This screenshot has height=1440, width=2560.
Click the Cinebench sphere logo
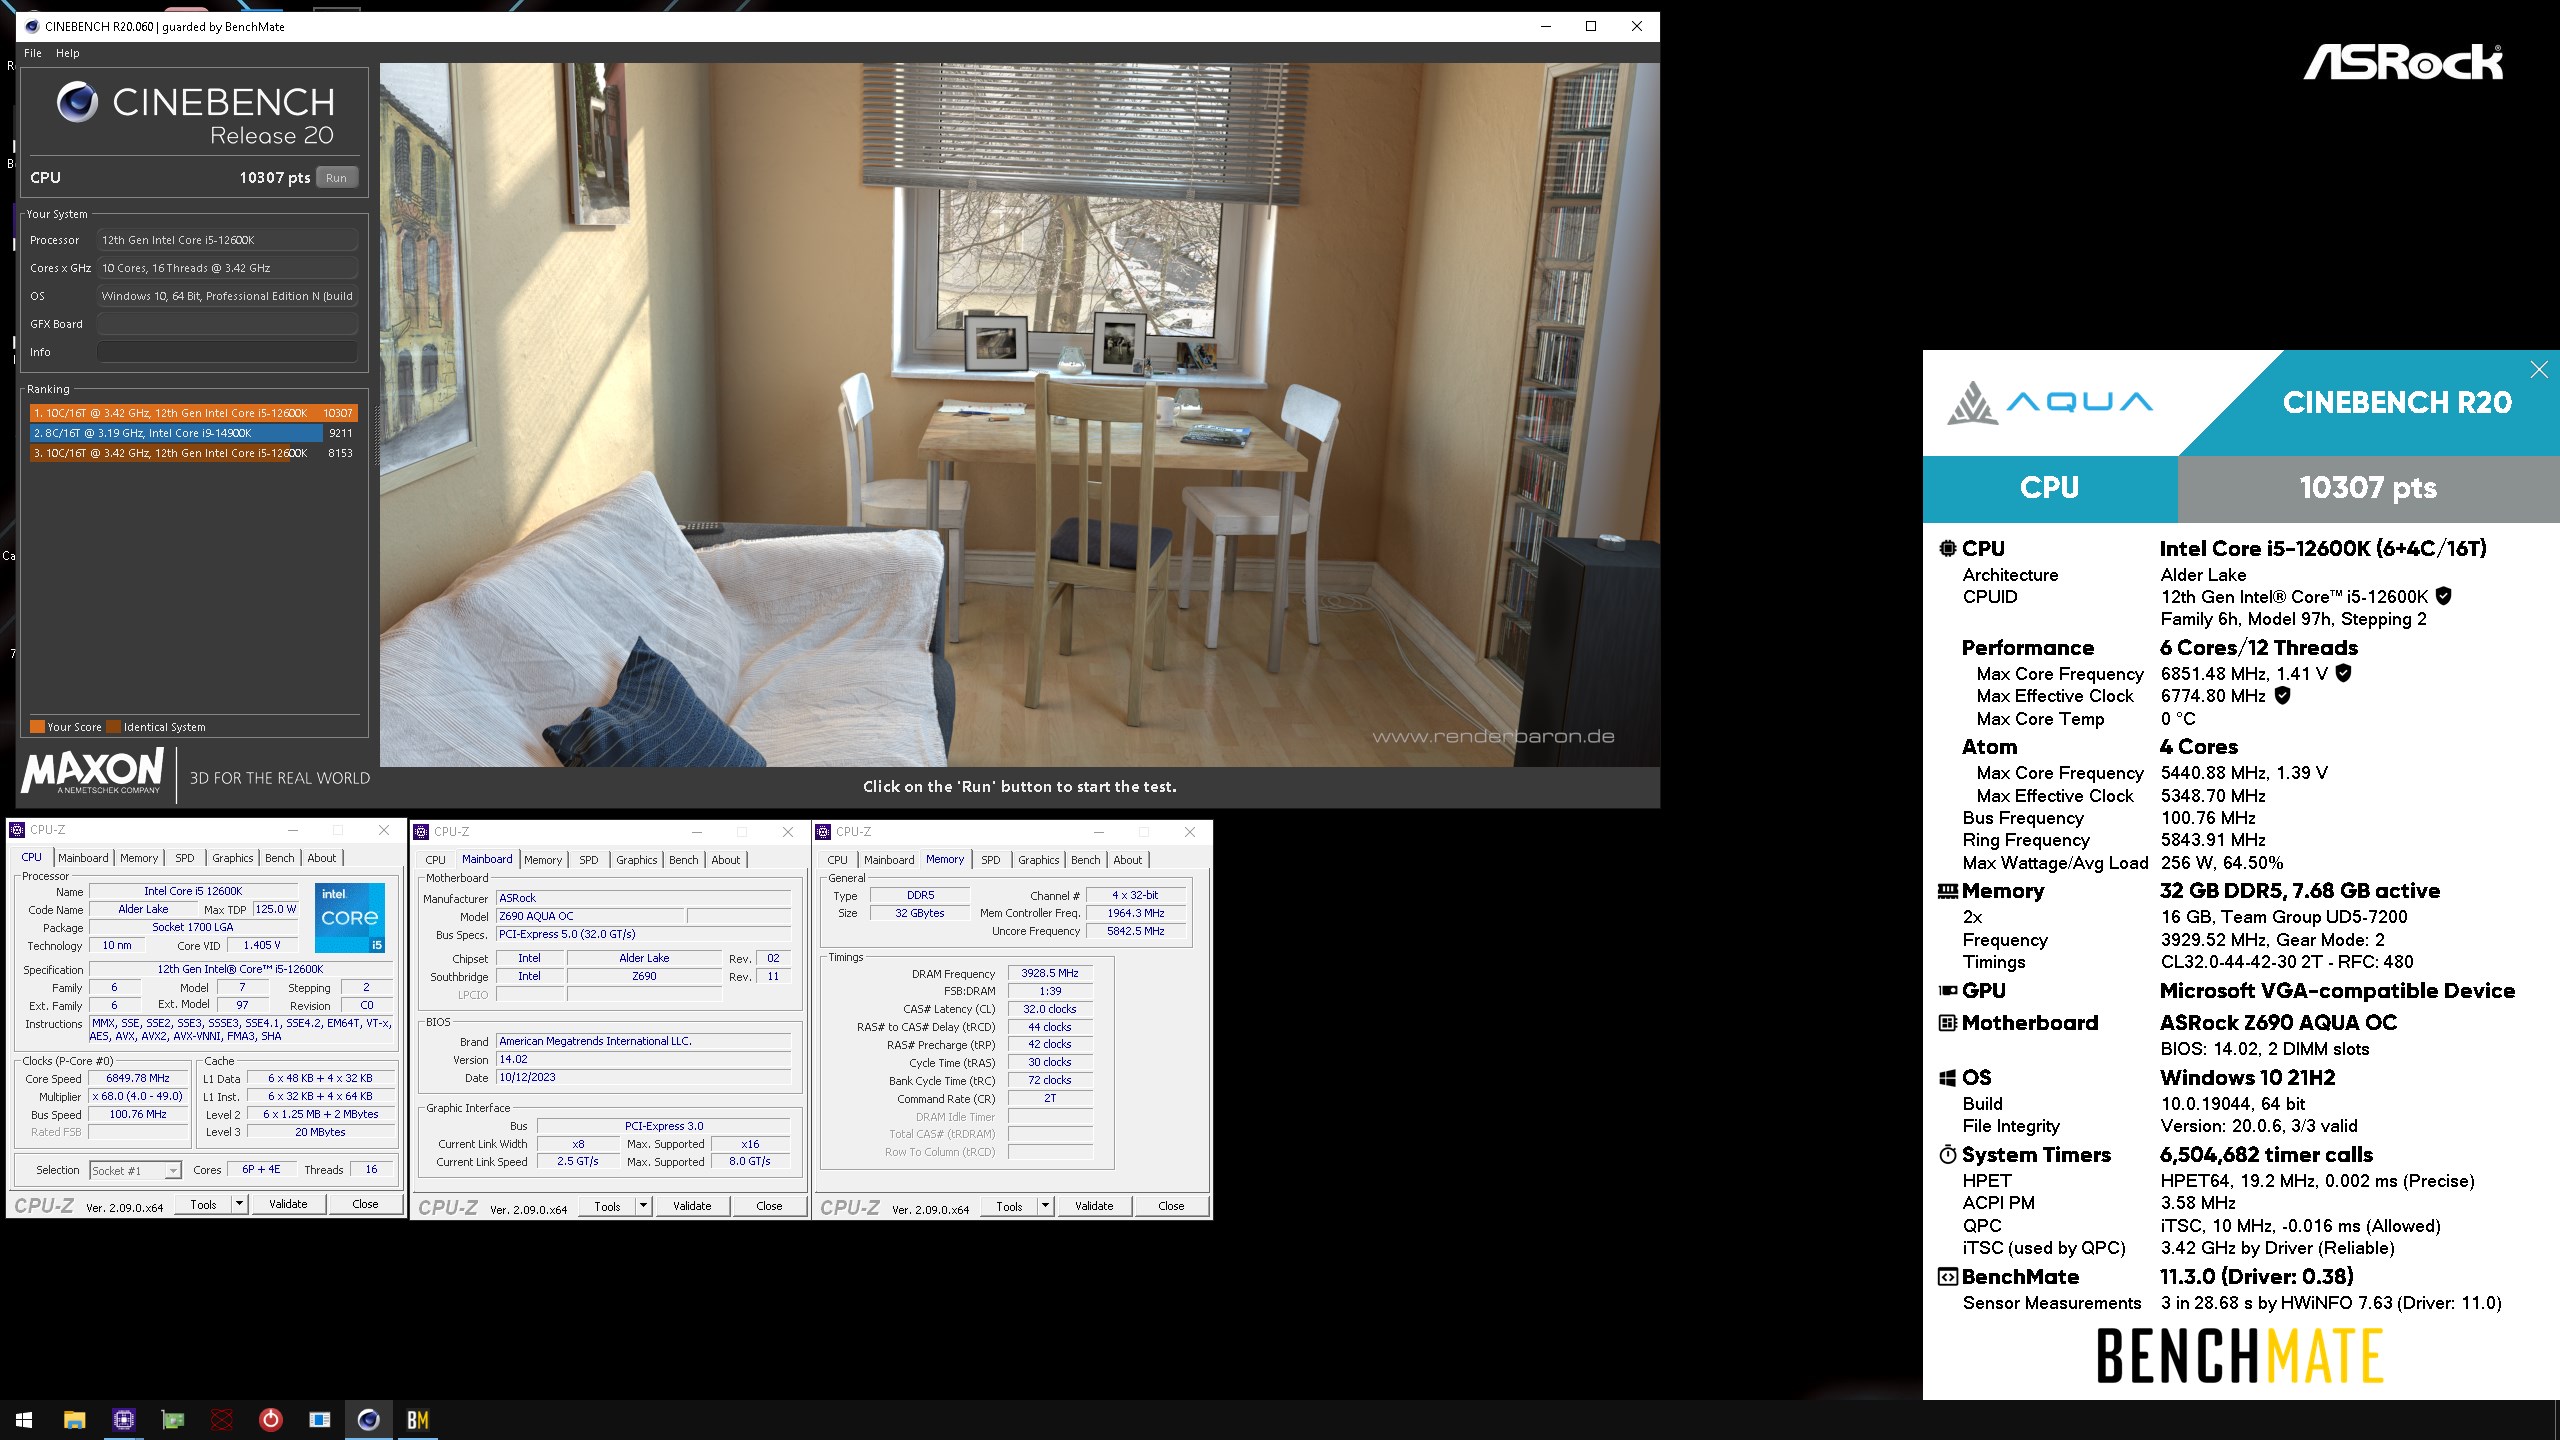pyautogui.click(x=77, y=102)
